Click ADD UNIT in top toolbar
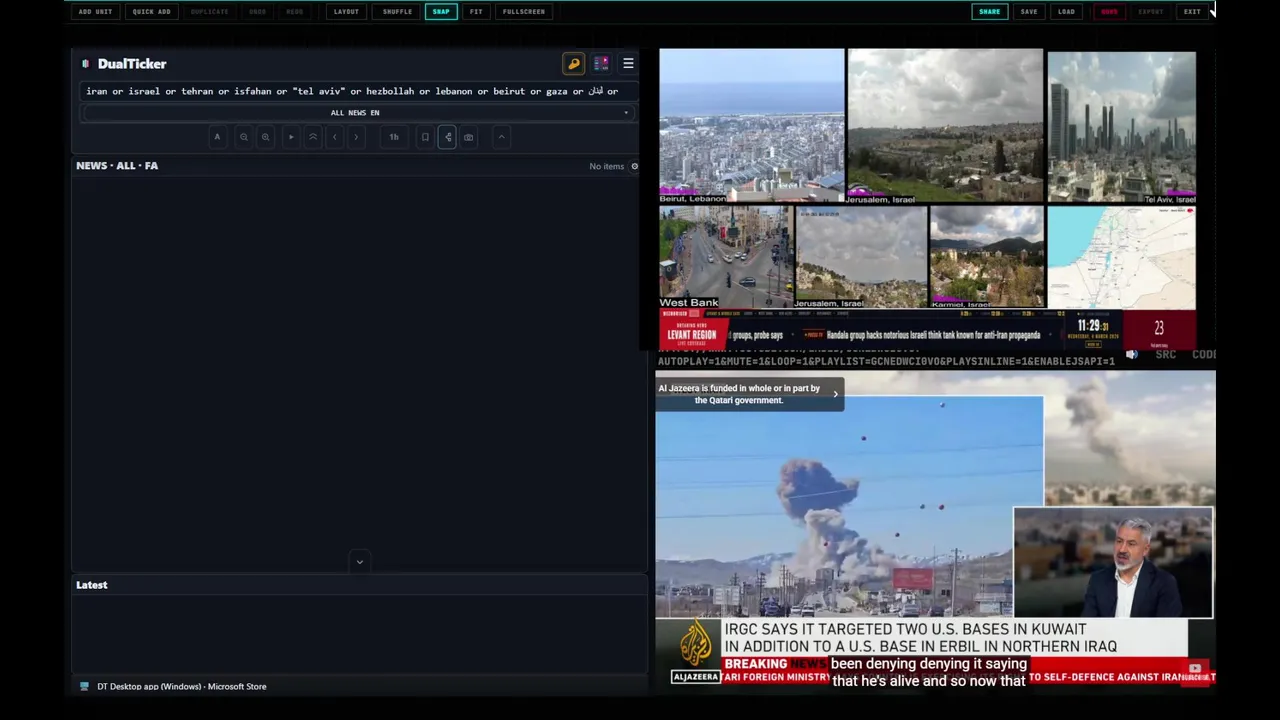 coord(95,12)
